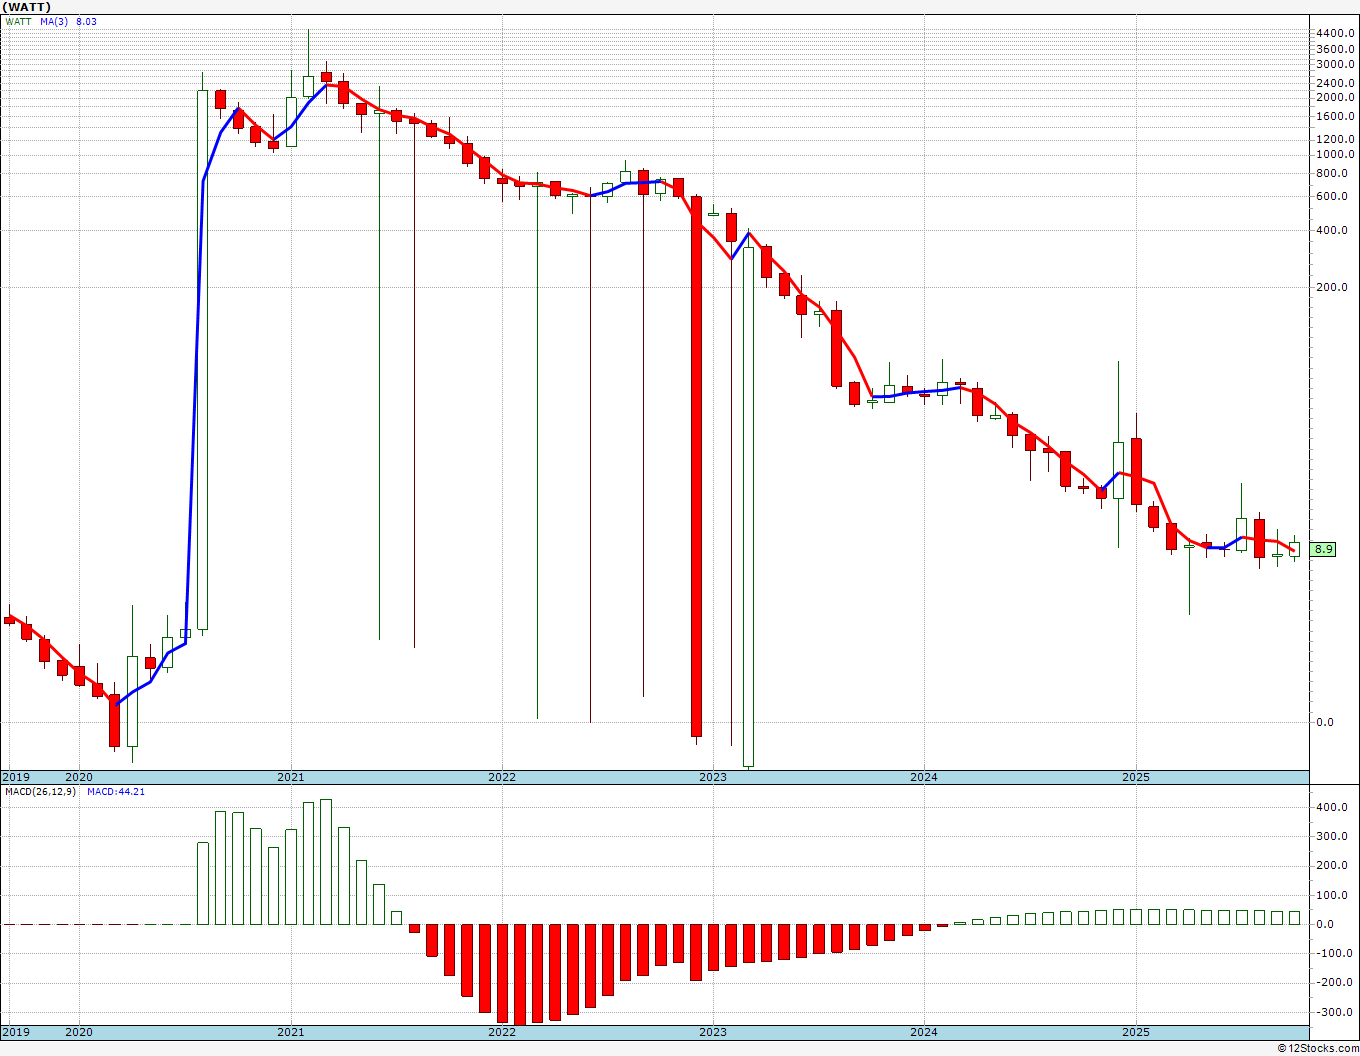Click the -100.0 MACD axis label
Image resolution: width=1360 pixels, height=1056 pixels.
pyautogui.click(x=1335, y=953)
